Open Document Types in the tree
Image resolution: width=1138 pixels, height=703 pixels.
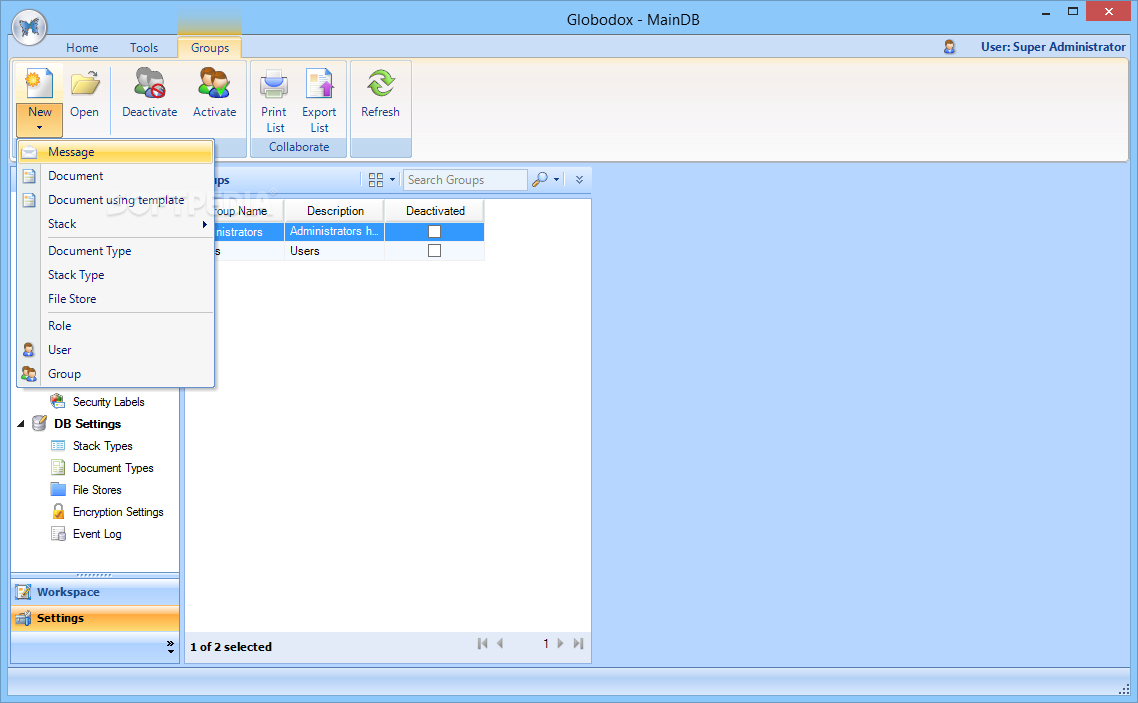pyautogui.click(x=113, y=468)
